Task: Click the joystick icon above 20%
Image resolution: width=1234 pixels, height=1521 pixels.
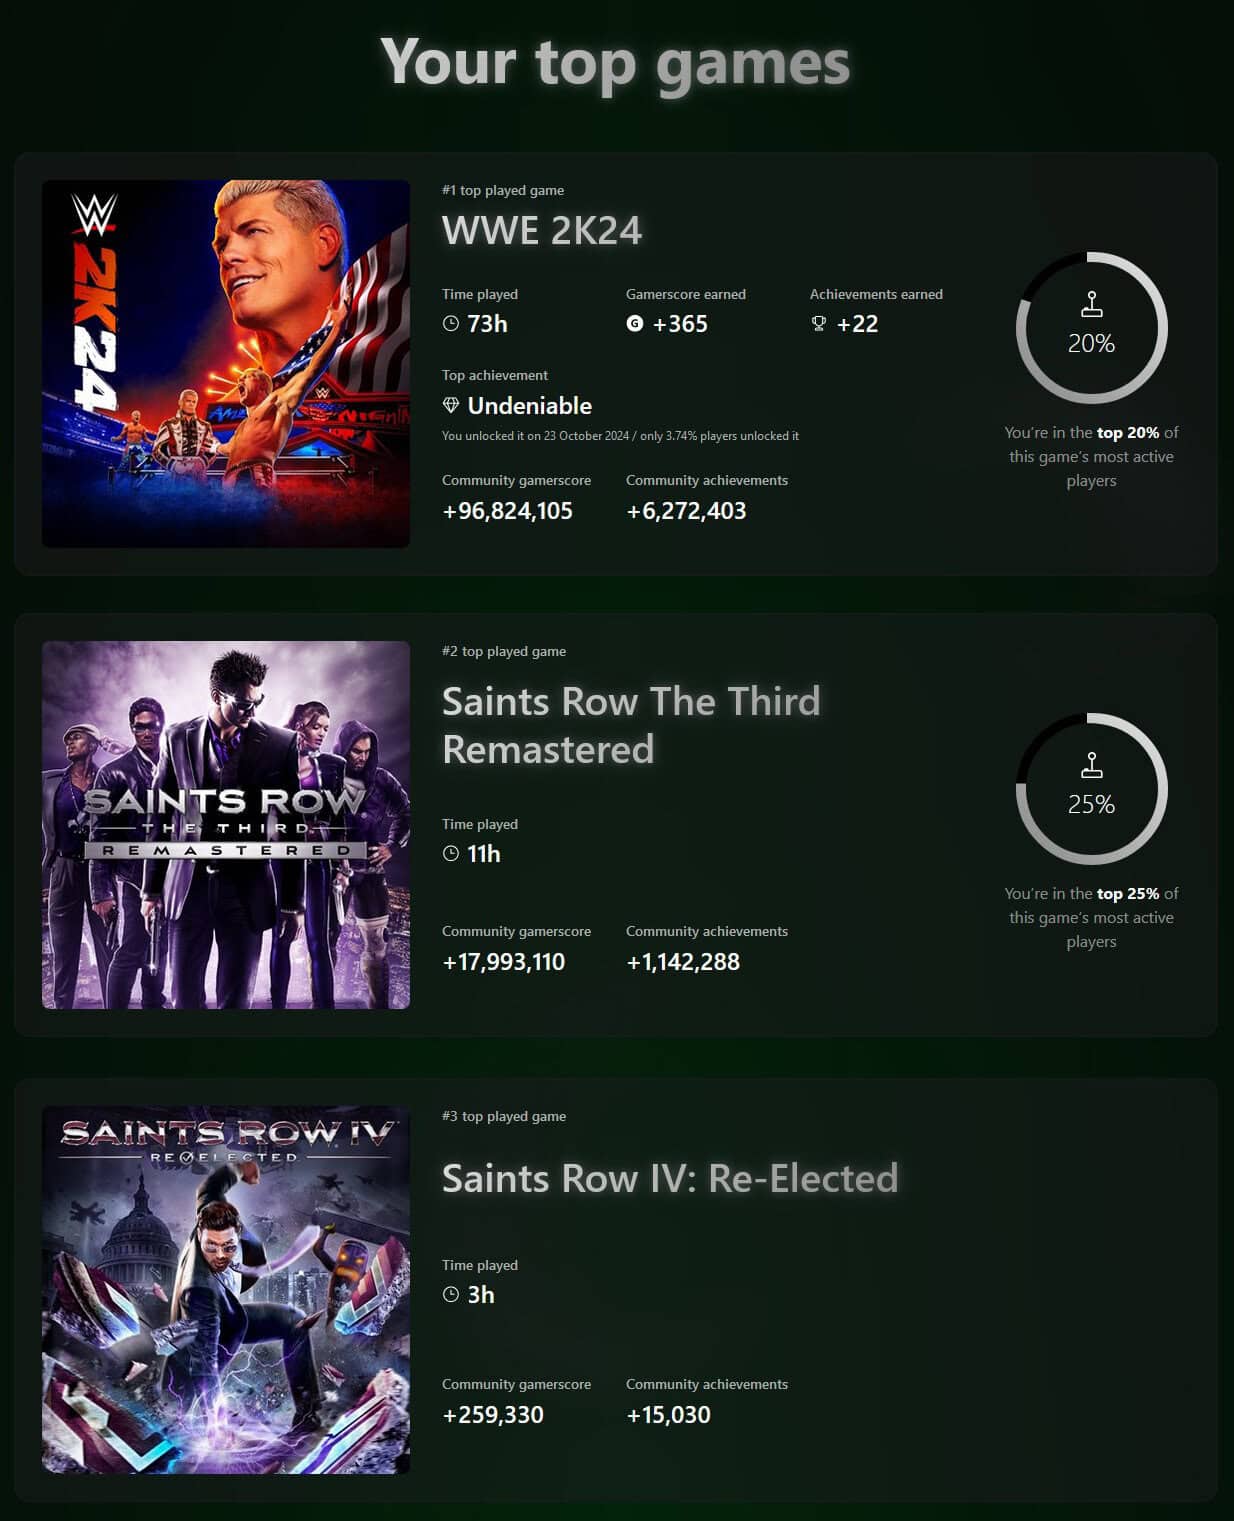Action: point(1092,304)
